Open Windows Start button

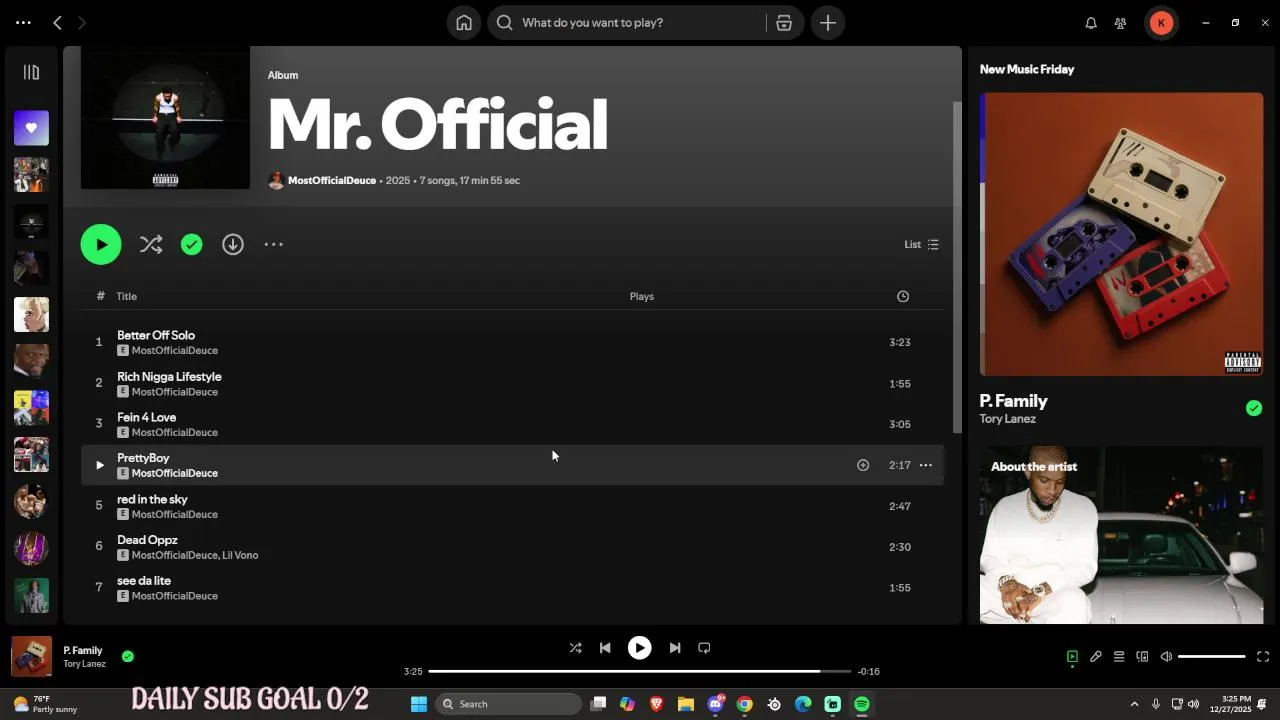(x=419, y=704)
